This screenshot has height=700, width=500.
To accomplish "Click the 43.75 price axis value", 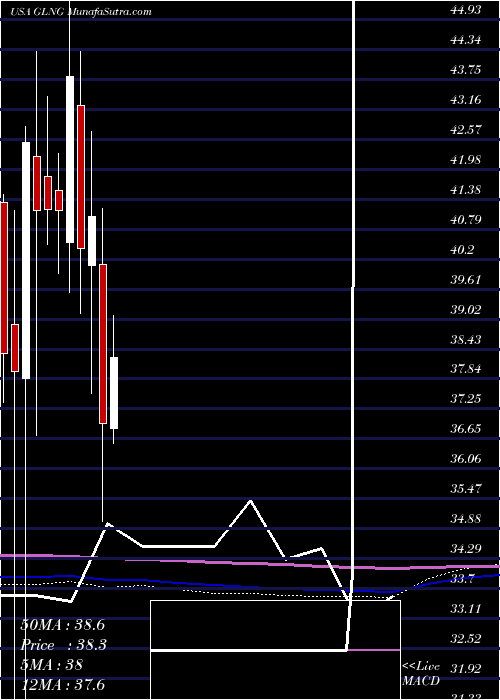I will coord(466,70).
